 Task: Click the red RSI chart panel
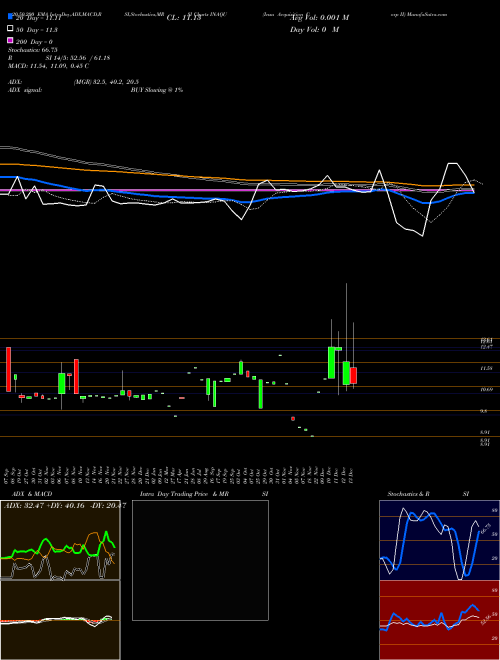point(439,620)
